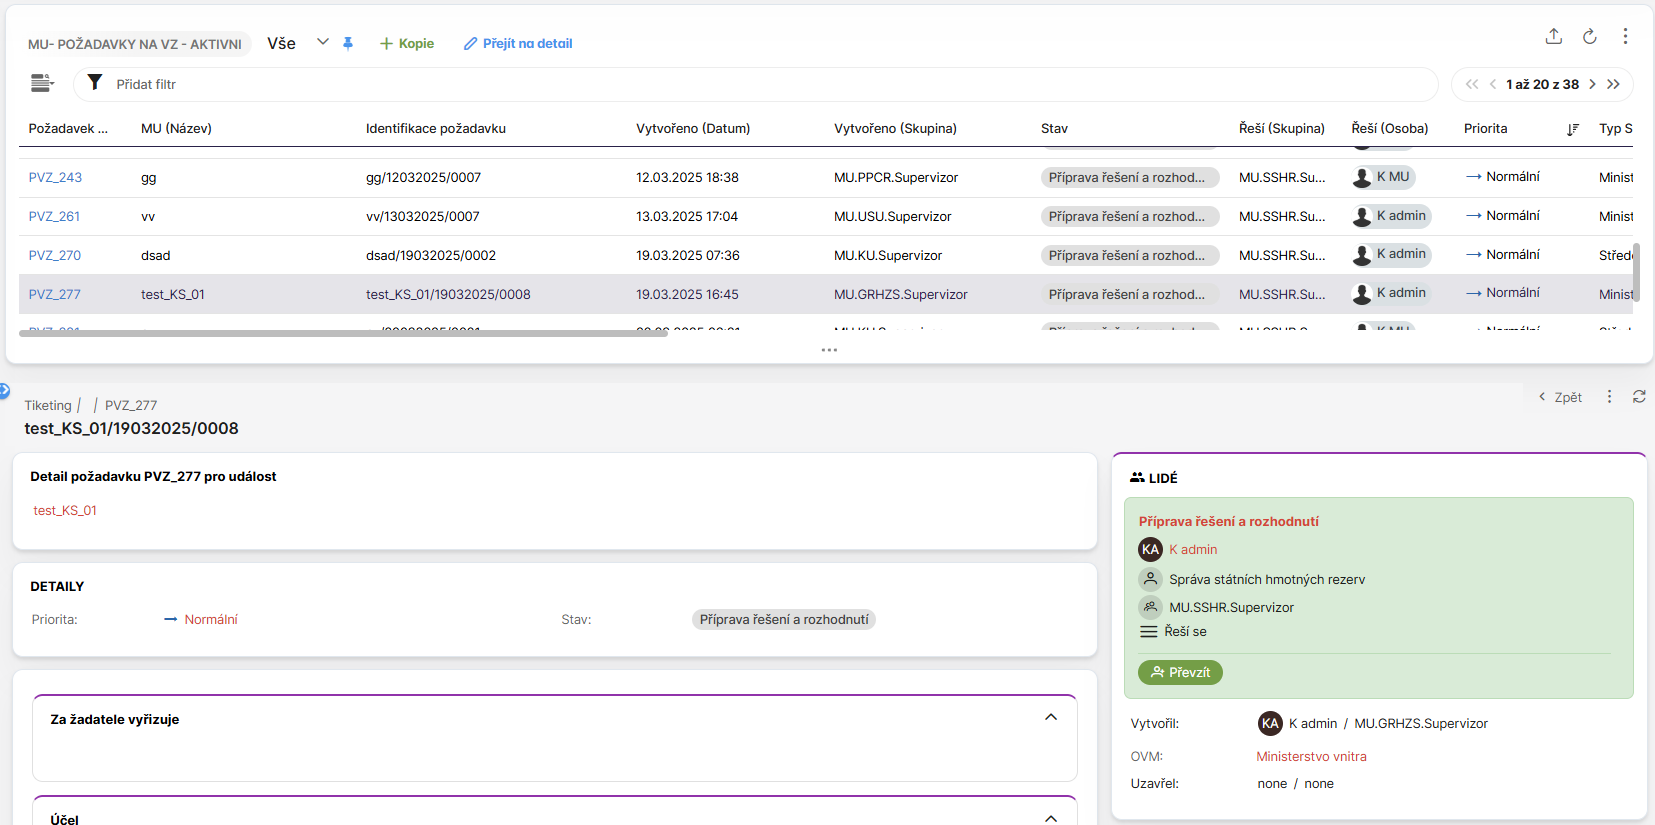This screenshot has width=1655, height=825.
Task: Pin the current view with the pin icon
Action: tap(348, 43)
